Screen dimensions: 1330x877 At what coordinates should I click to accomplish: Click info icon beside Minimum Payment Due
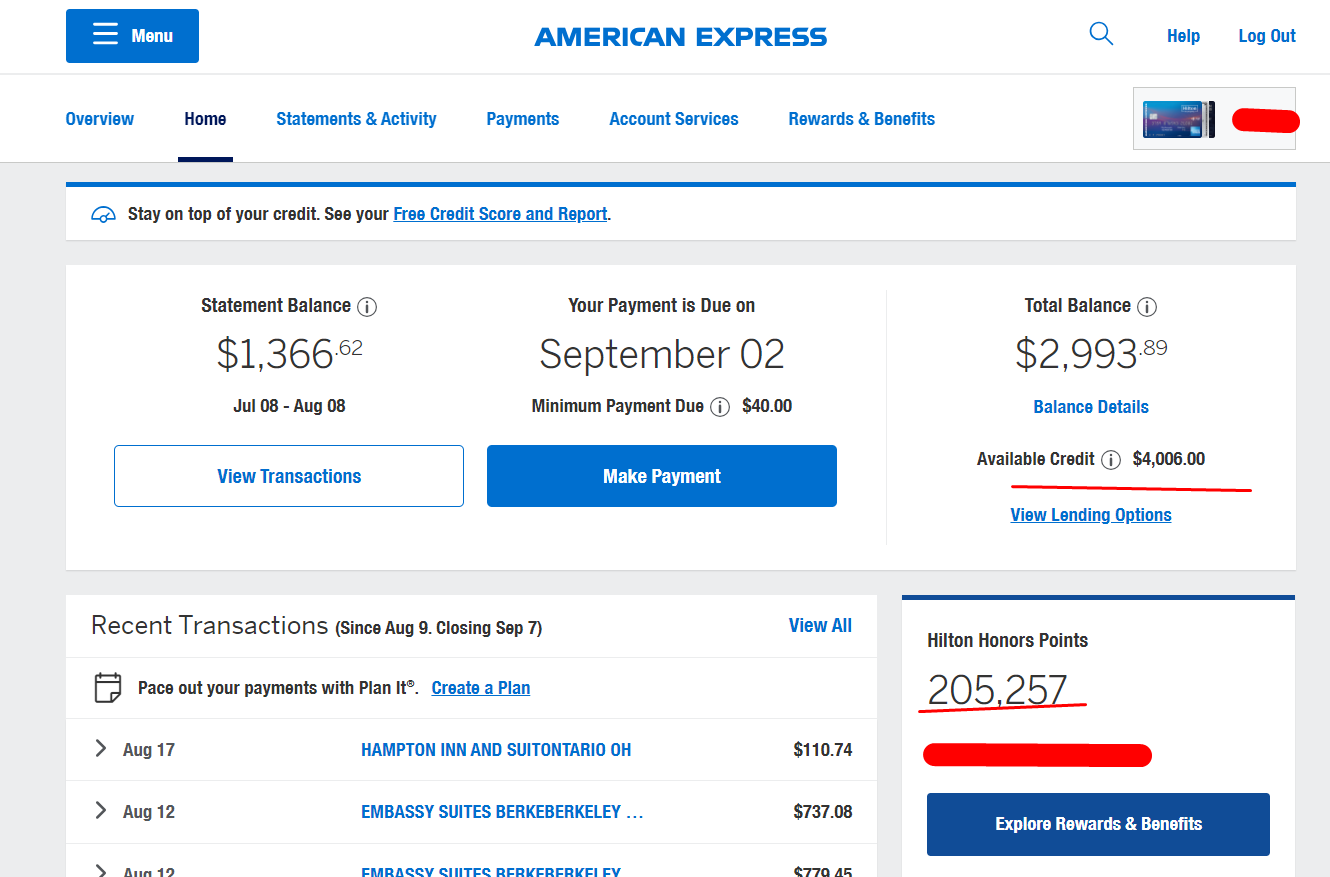720,407
